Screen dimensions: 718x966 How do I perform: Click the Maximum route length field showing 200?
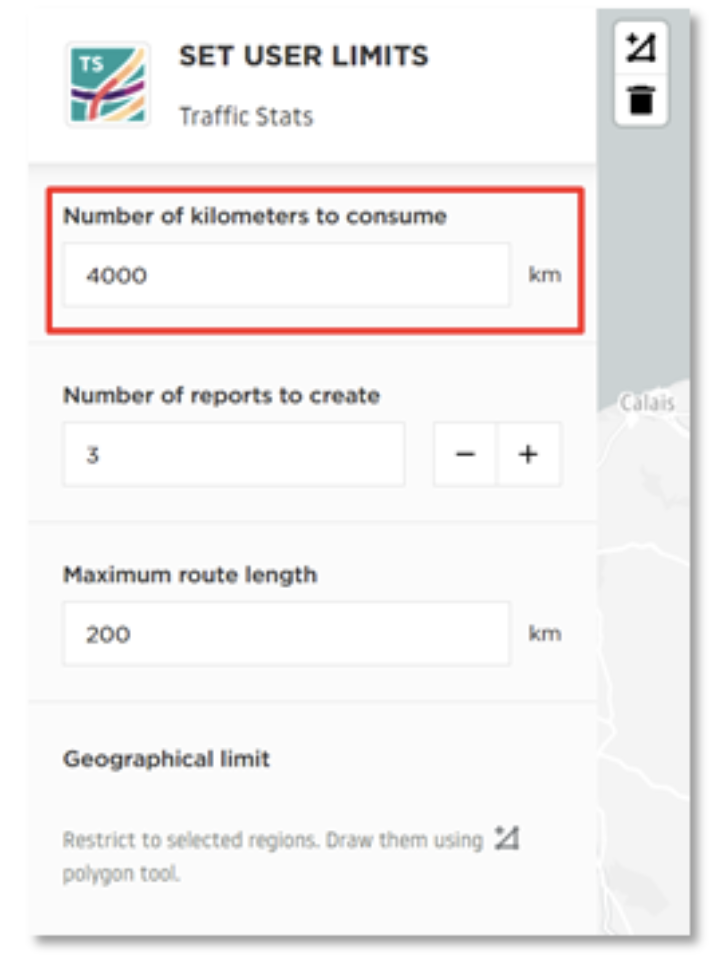(287, 634)
